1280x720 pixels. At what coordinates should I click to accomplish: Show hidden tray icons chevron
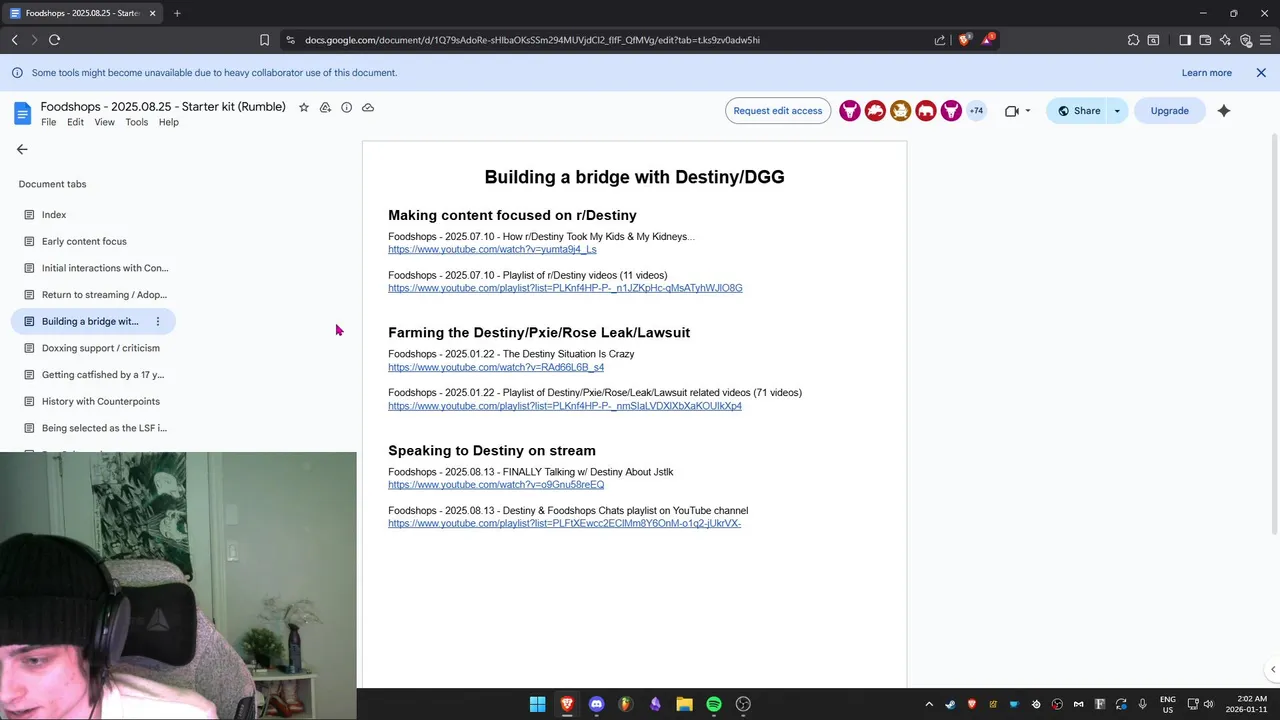[929, 704]
